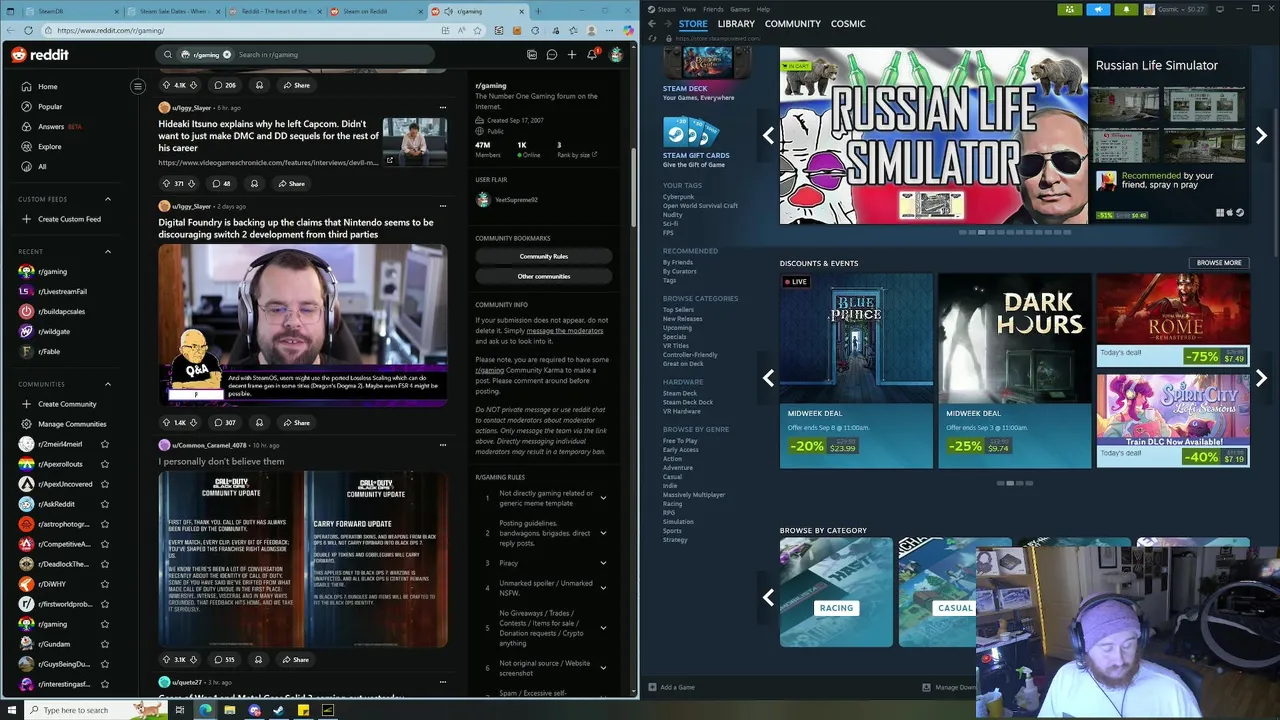
Task: Click Steam friends green icon in header
Action: (1070, 9)
